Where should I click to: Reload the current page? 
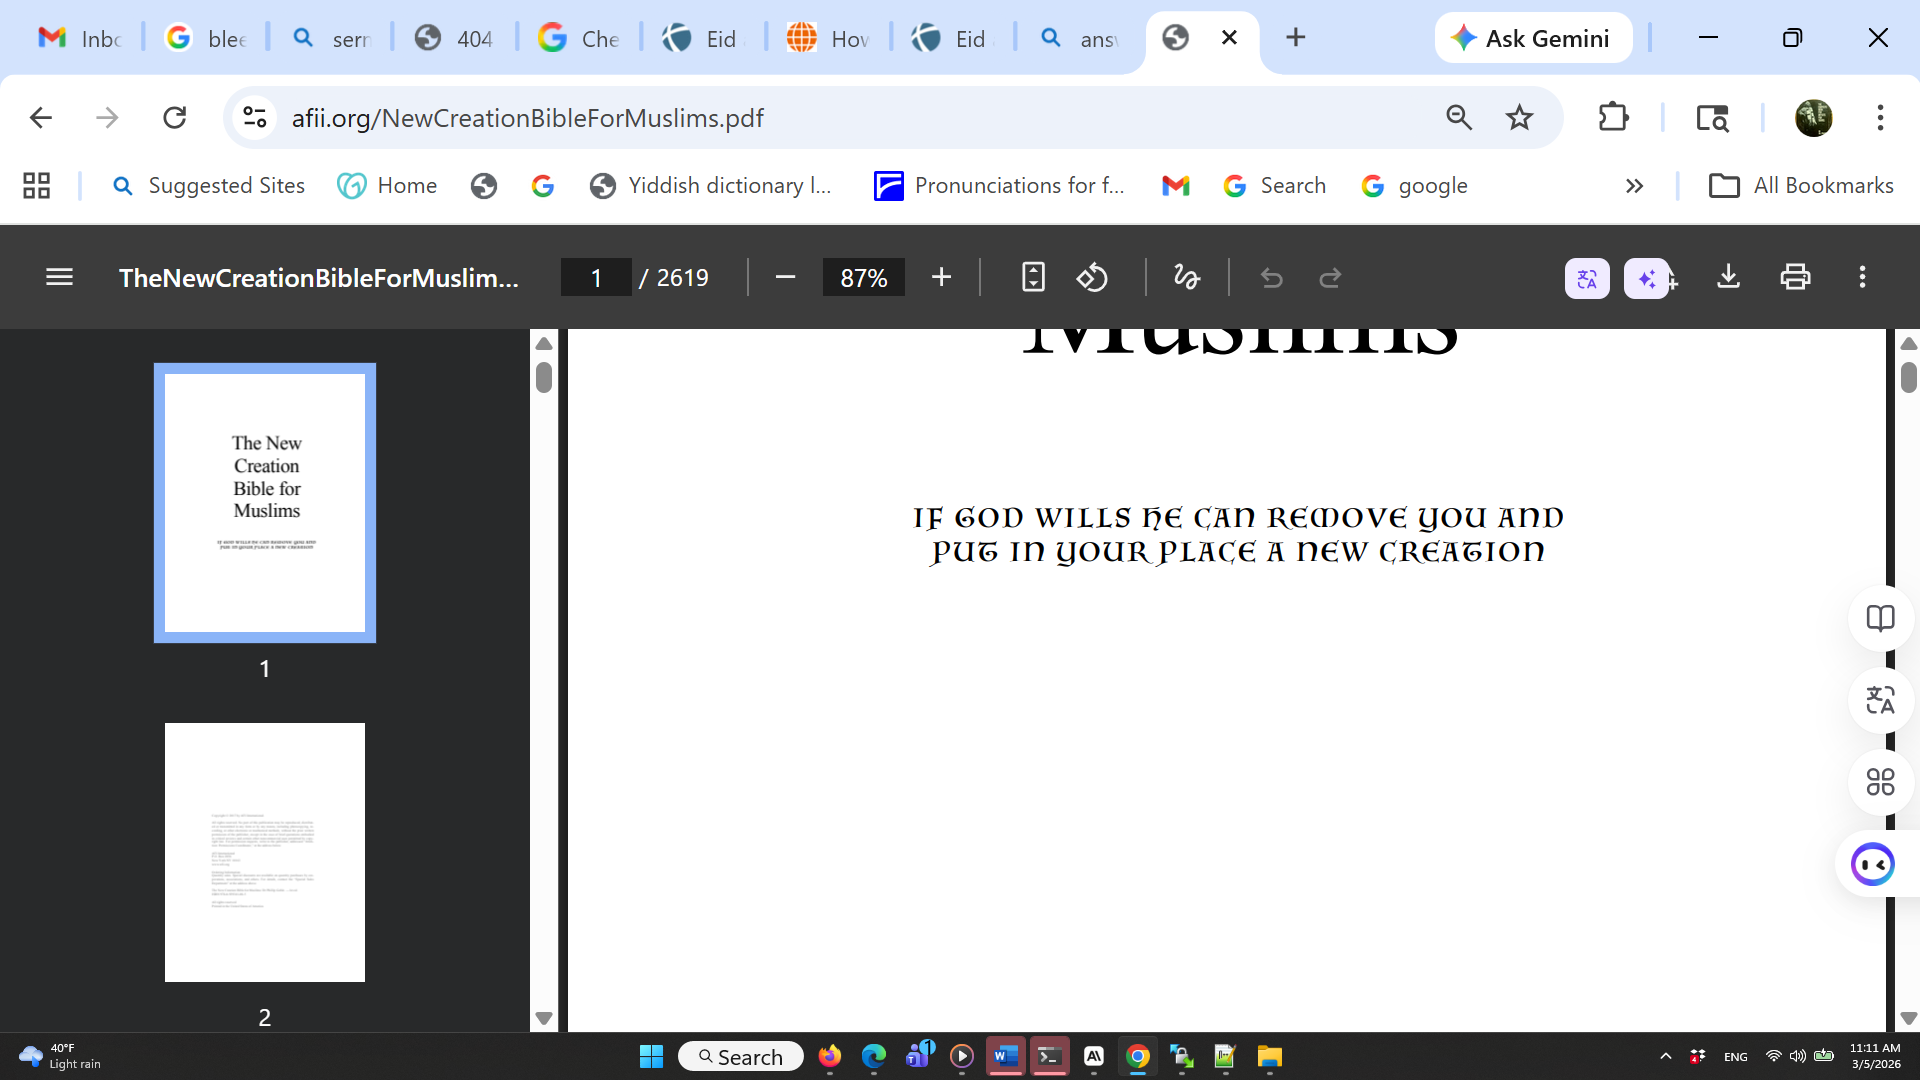pos(175,118)
